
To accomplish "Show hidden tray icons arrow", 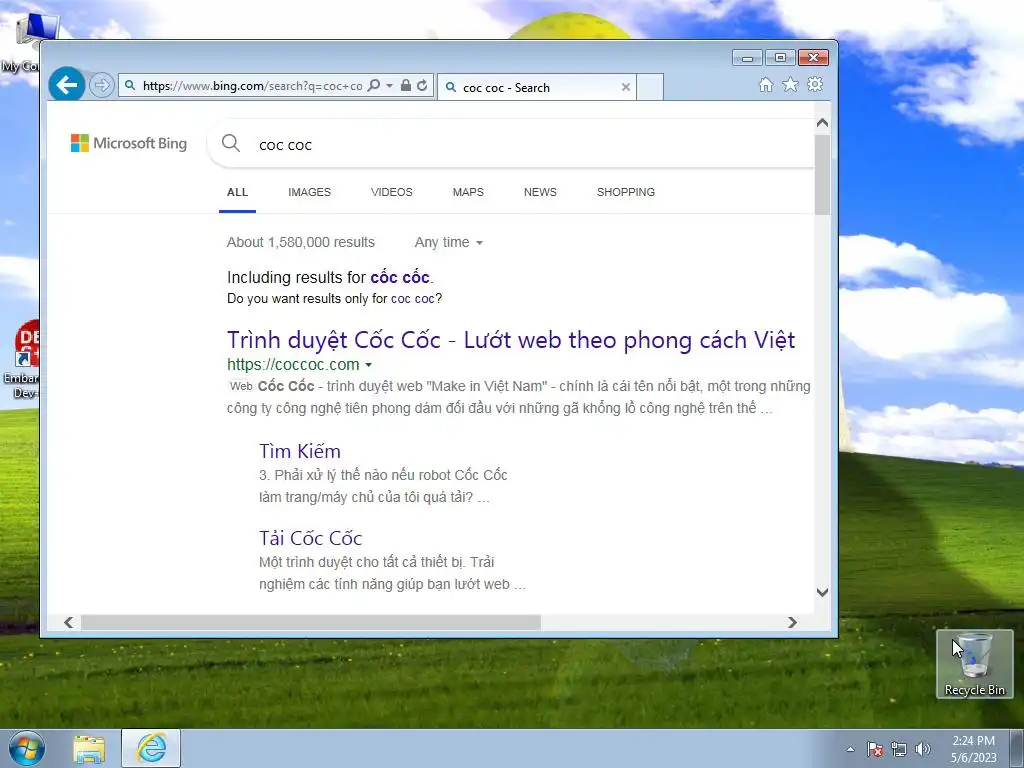I will click(850, 749).
